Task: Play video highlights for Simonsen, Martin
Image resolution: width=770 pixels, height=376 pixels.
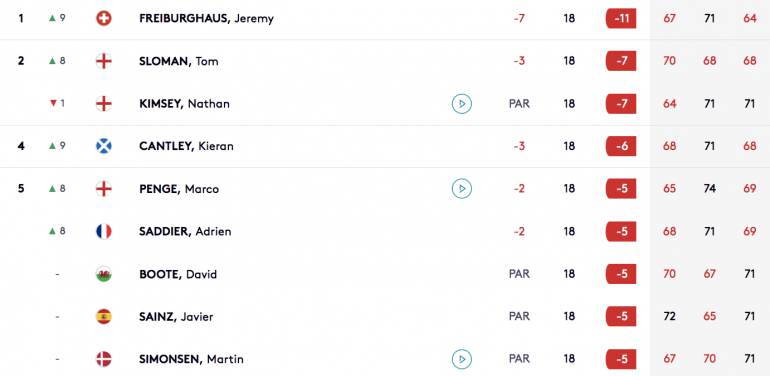Action: tap(462, 359)
